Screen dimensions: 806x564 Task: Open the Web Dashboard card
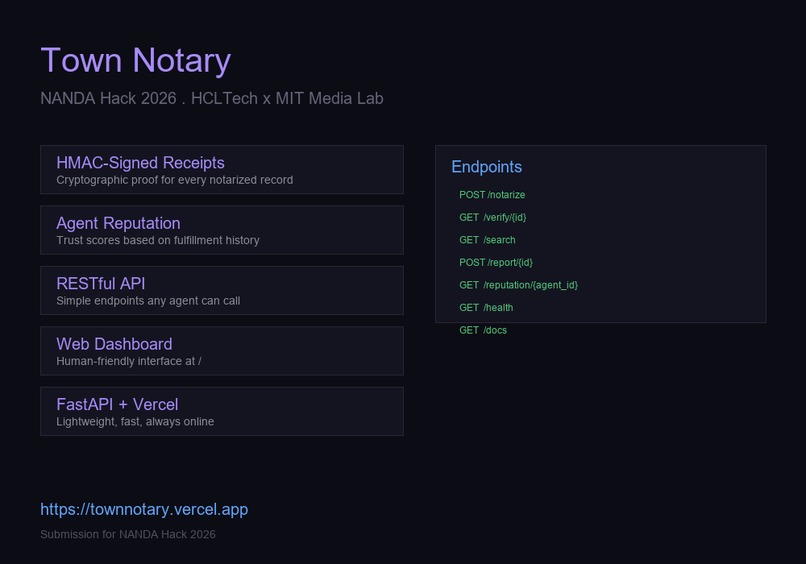[222, 351]
